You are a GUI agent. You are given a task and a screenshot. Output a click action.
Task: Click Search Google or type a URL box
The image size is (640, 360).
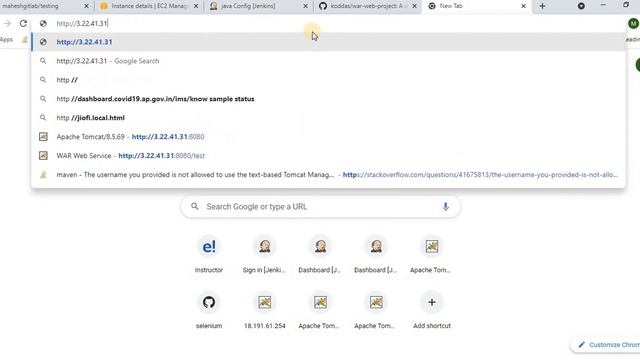coord(320,207)
